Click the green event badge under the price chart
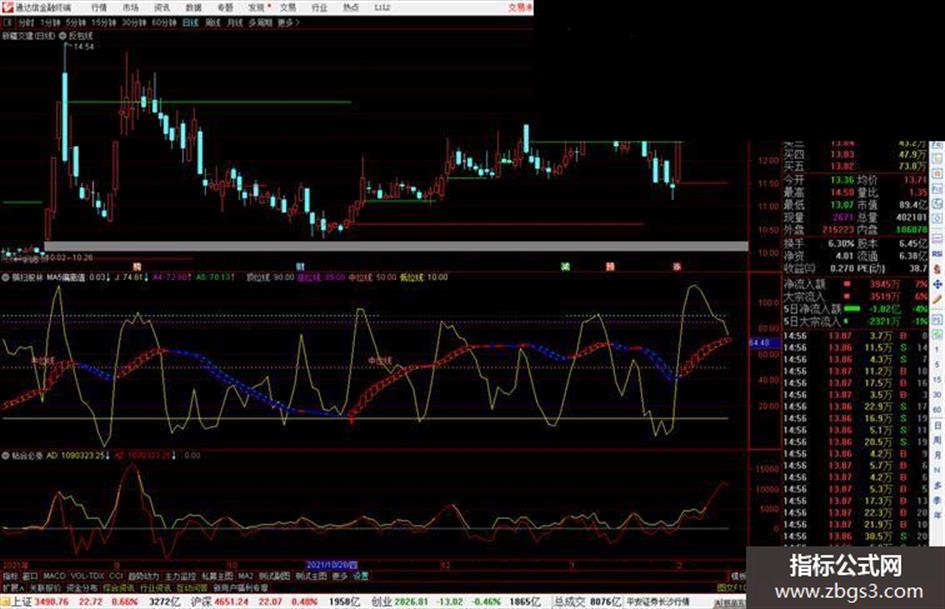This screenshot has height=609, width=945. pos(565,267)
